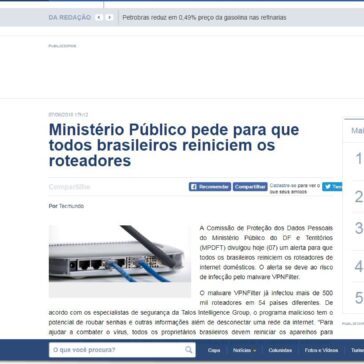Click the 'Por Tecmundo' author byline

coord(66,206)
